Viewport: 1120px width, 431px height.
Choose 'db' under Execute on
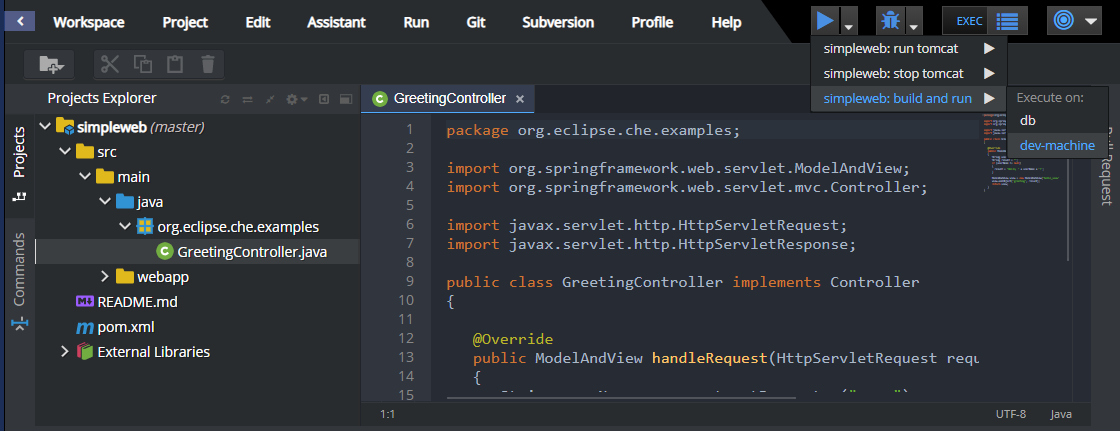1057,121
